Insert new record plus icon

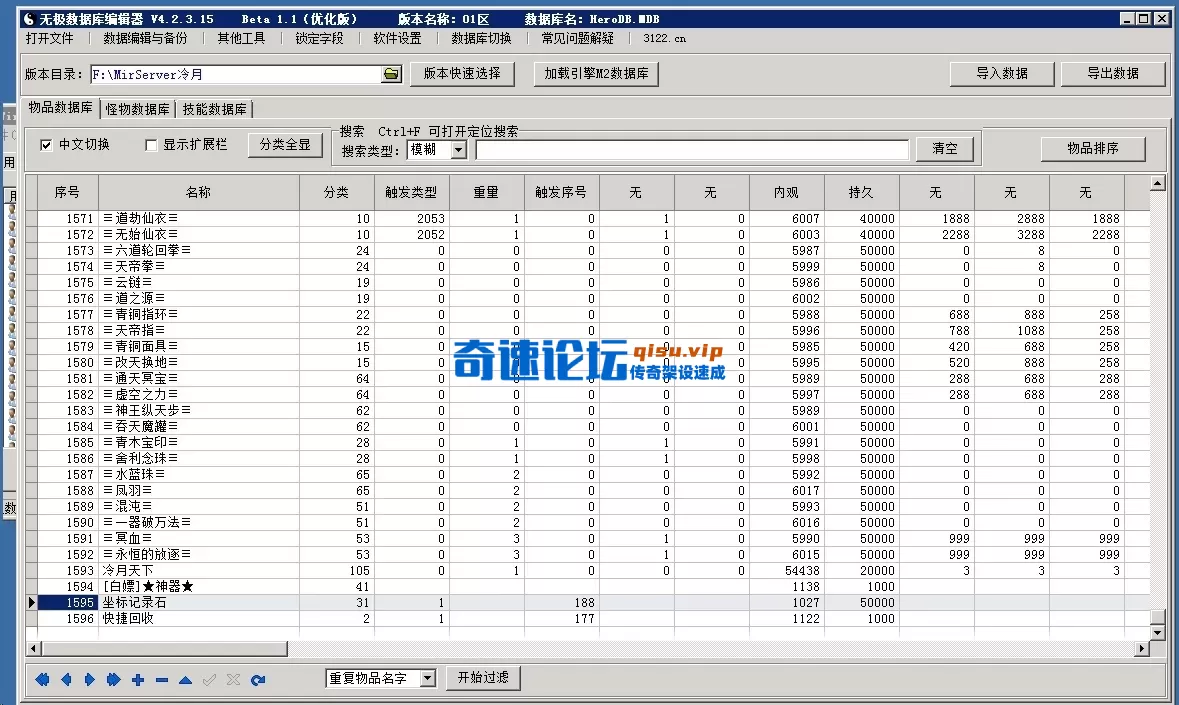[x=138, y=679]
